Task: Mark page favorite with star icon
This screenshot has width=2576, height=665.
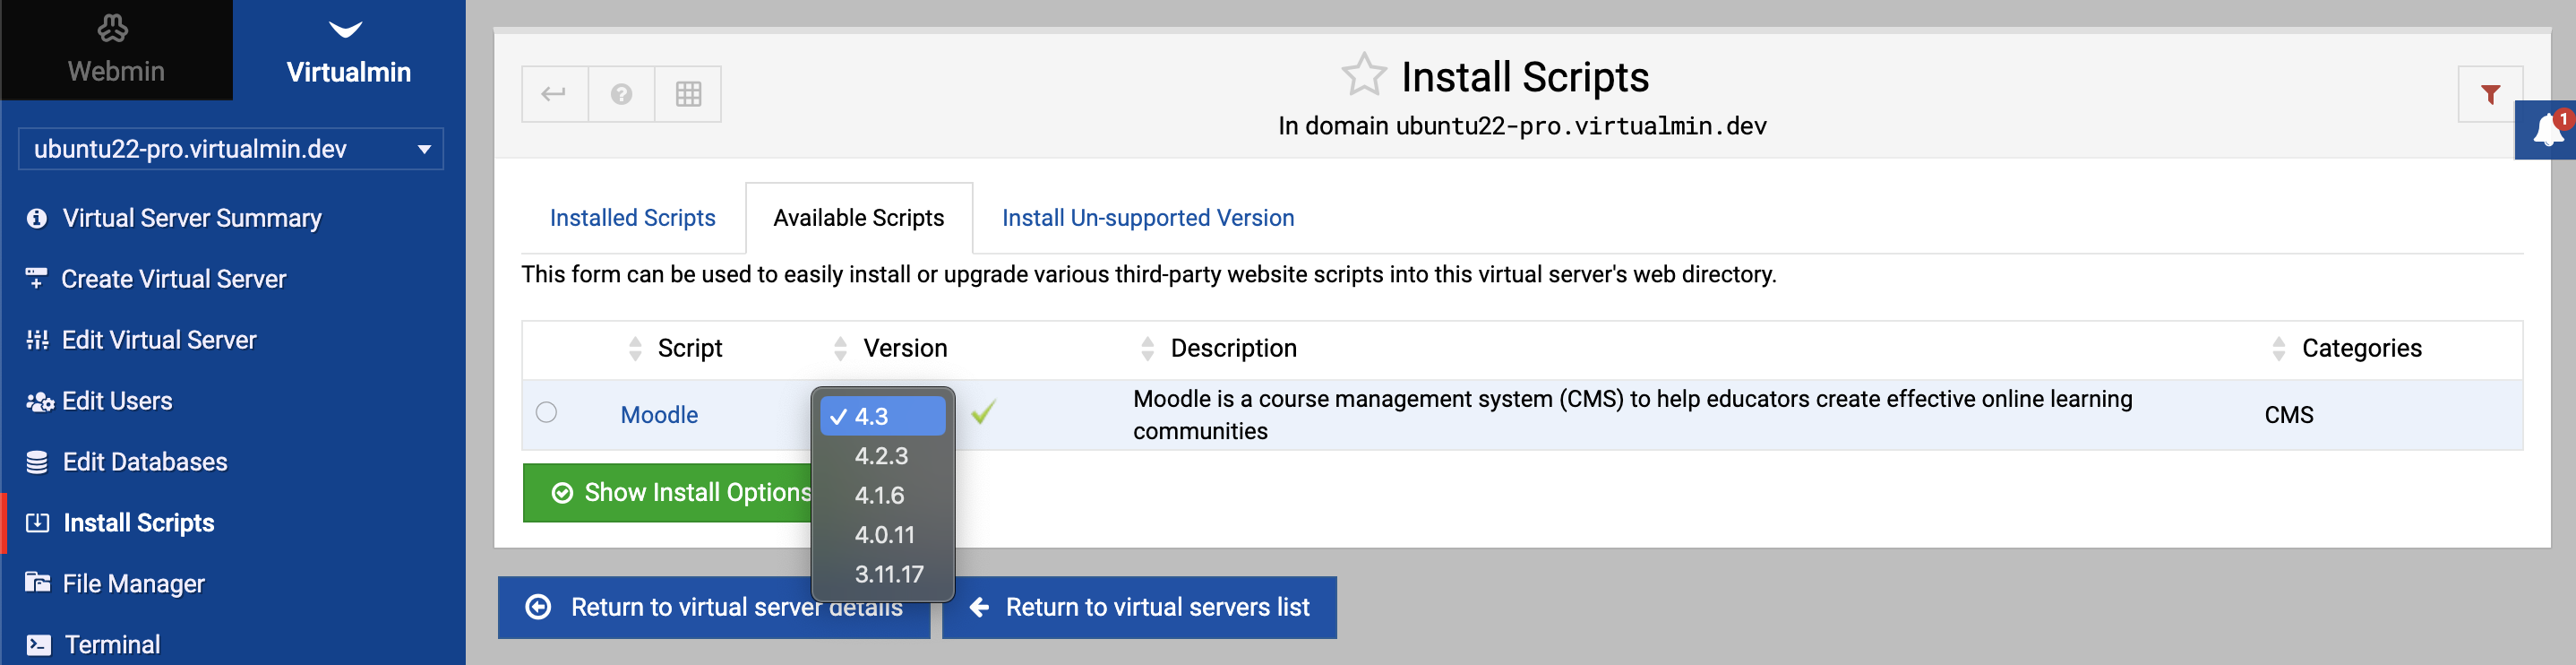Action: tap(1364, 75)
